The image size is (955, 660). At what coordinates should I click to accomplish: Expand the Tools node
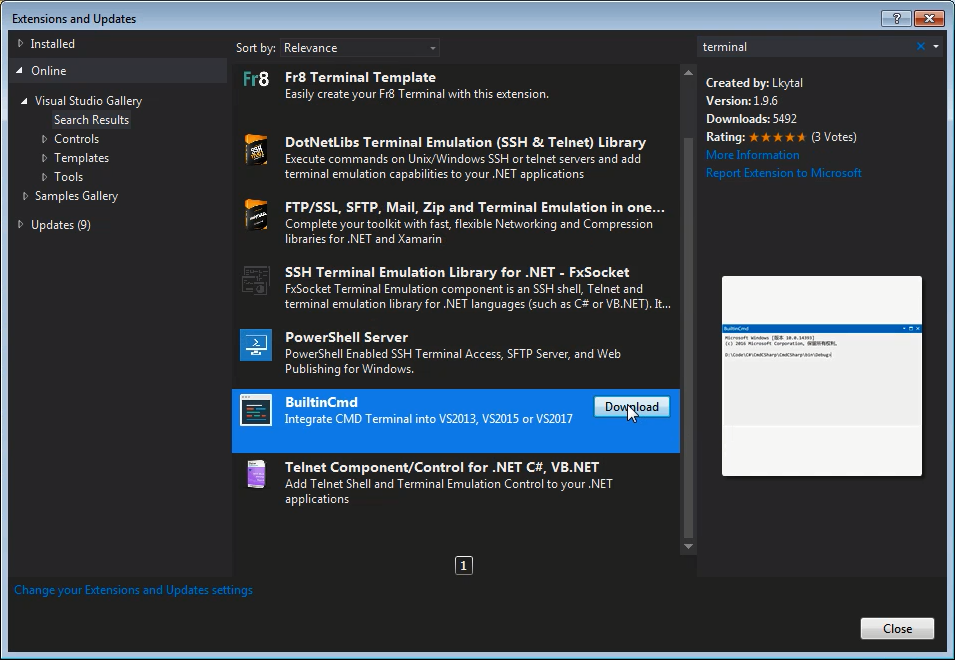point(44,177)
